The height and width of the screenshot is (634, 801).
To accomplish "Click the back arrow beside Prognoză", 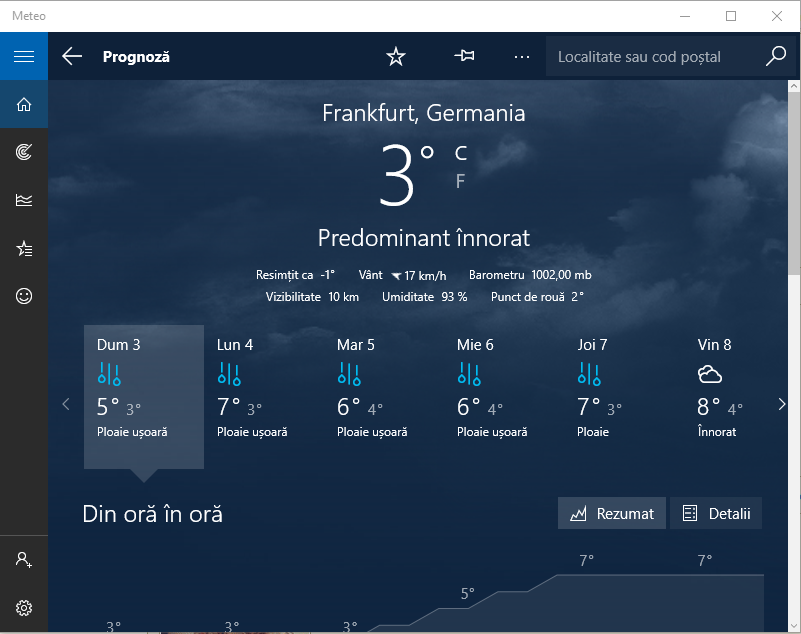I will 72,56.
